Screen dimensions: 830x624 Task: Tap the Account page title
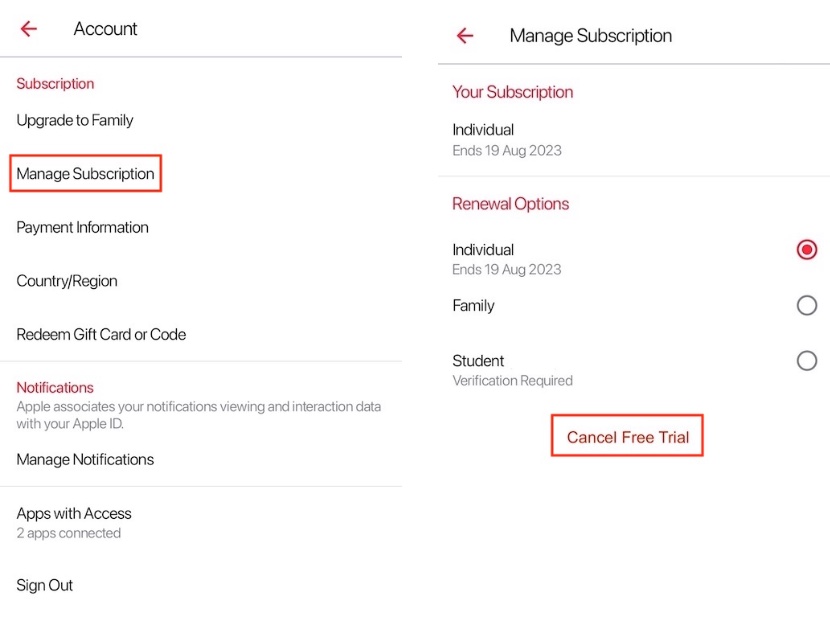click(105, 29)
